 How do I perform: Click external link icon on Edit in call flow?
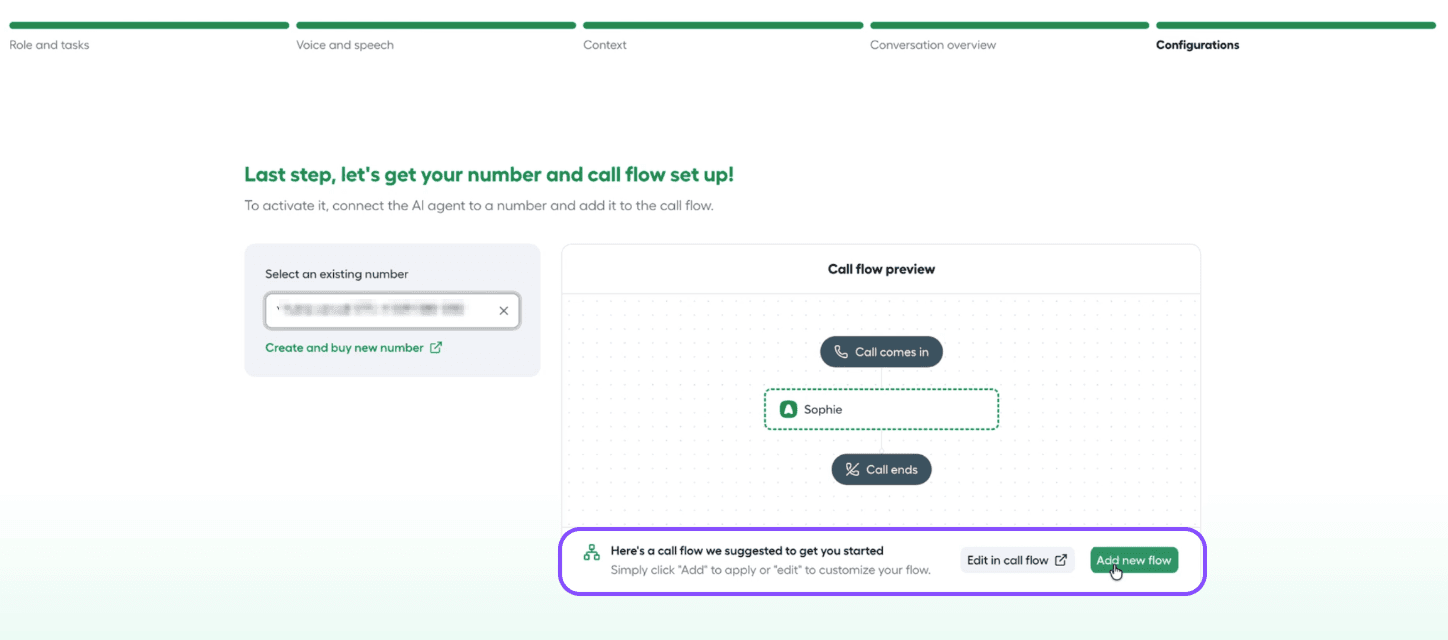(1061, 560)
